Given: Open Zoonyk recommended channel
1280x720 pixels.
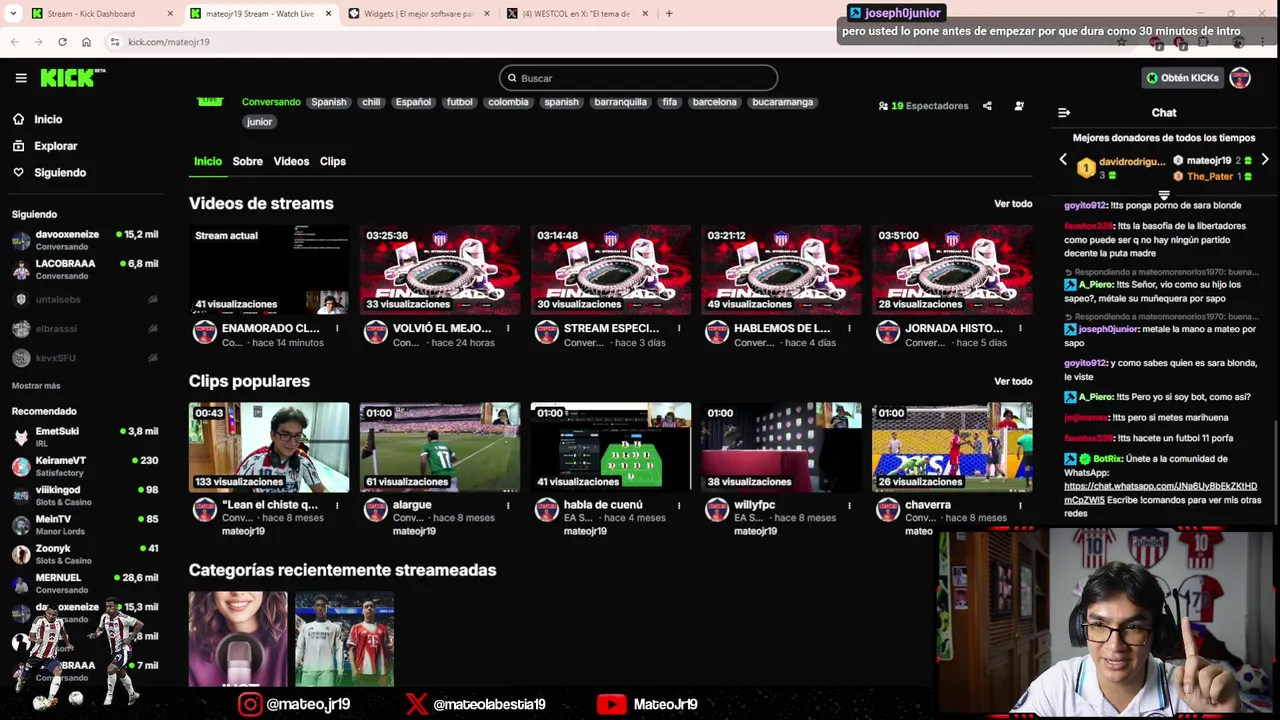Looking at the screenshot, I should pos(85,553).
